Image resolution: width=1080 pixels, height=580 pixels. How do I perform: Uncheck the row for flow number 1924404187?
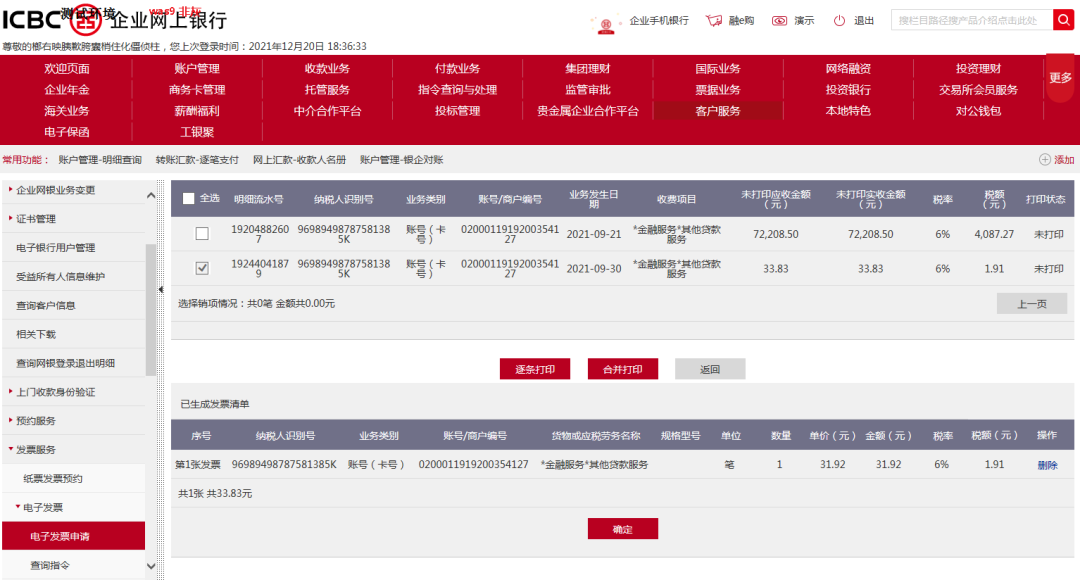(203, 266)
